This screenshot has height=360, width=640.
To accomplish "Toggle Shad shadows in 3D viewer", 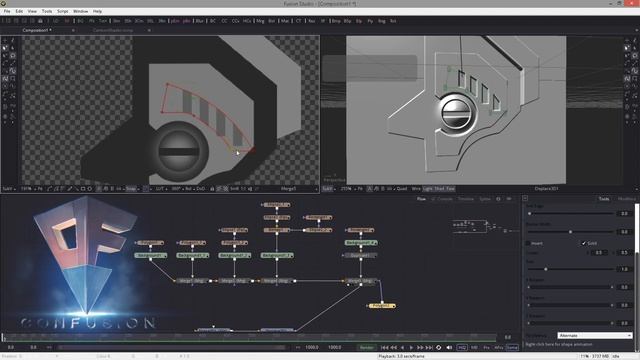I will tap(439, 189).
